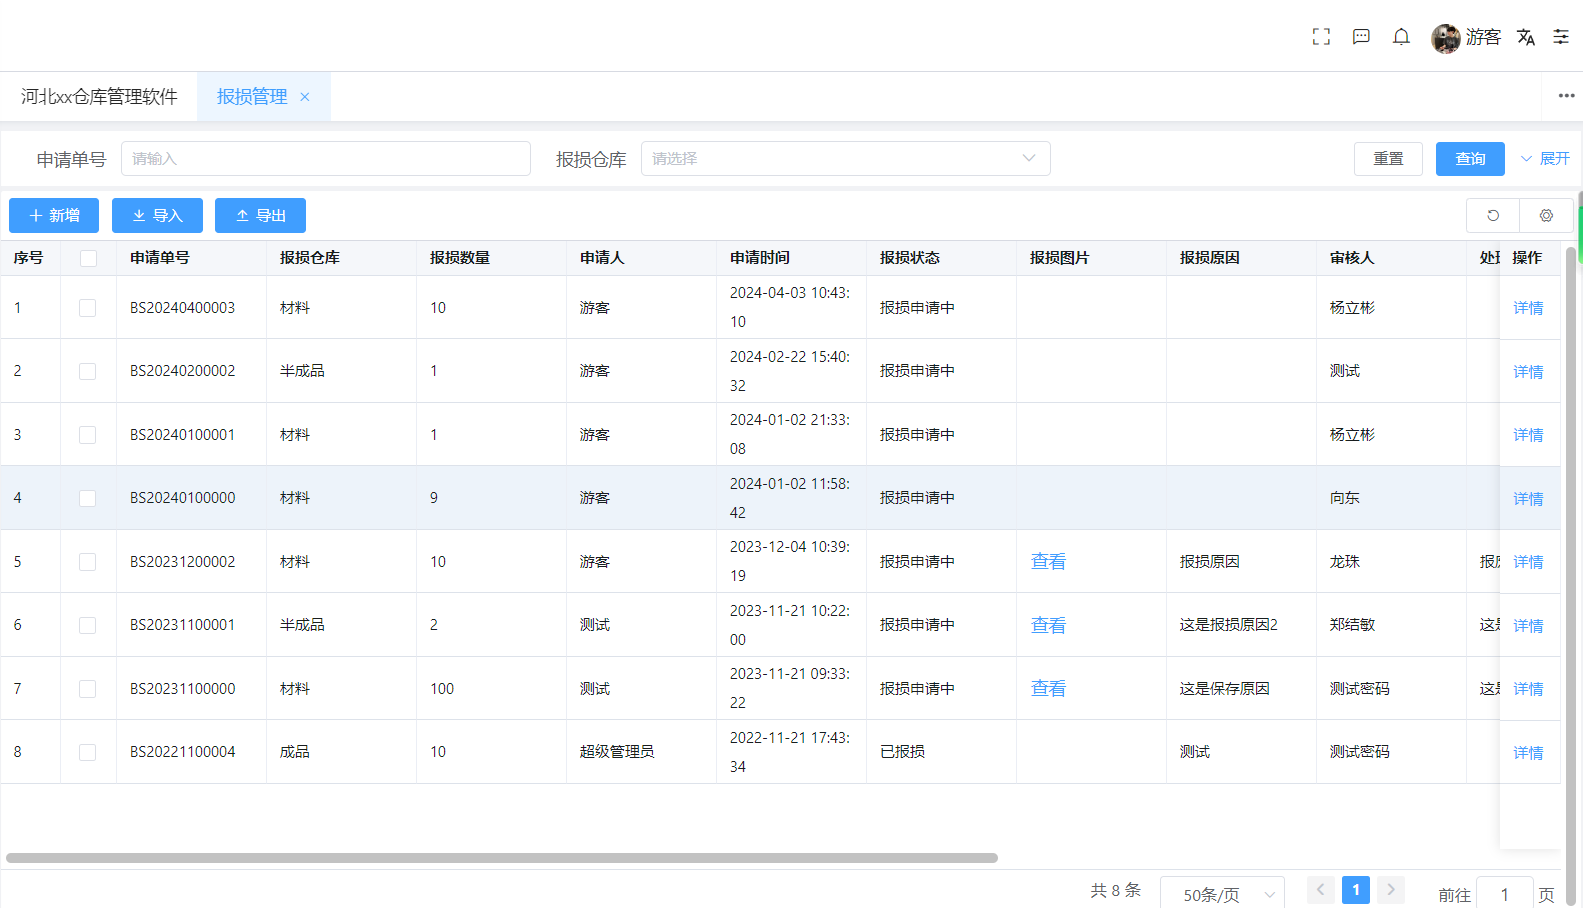Toggle the select-all header checkbox

point(88,258)
